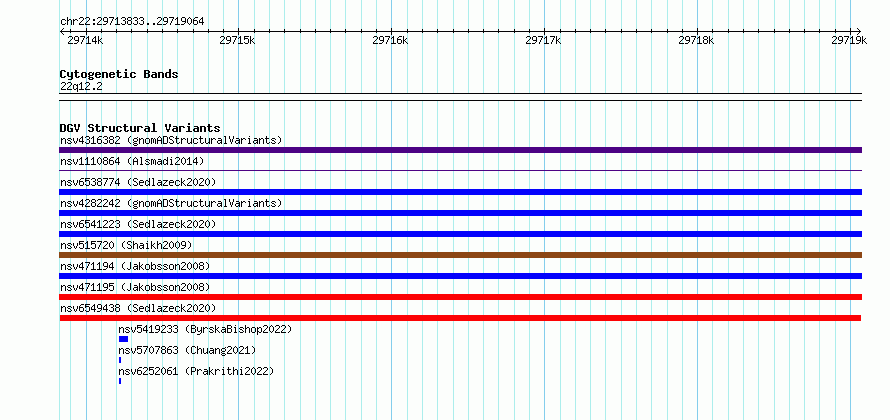Click the left arrow of the ruler
890x420 pixels.
(62, 31)
